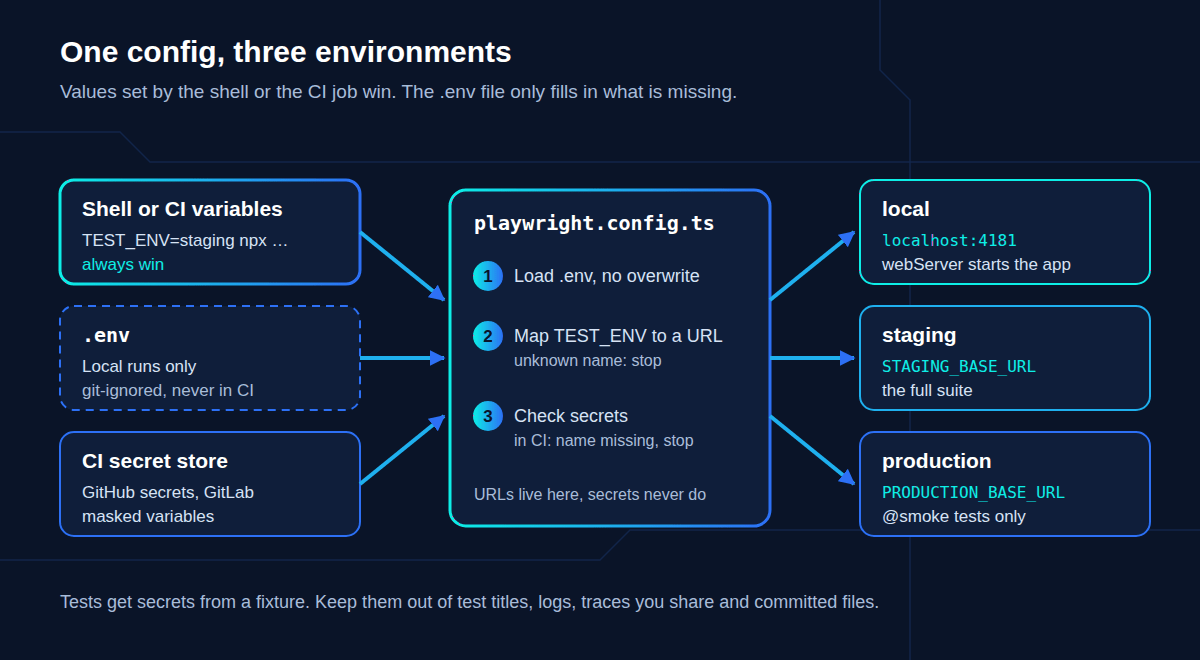Click the note "in CI: name missing, stop"
1200x660 pixels.
[x=604, y=440]
